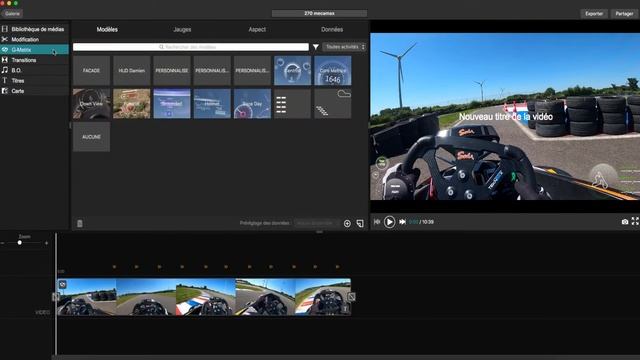This screenshot has width=640, height=360.
Task: Click the last orange marker above clip
Action: pos(338,267)
